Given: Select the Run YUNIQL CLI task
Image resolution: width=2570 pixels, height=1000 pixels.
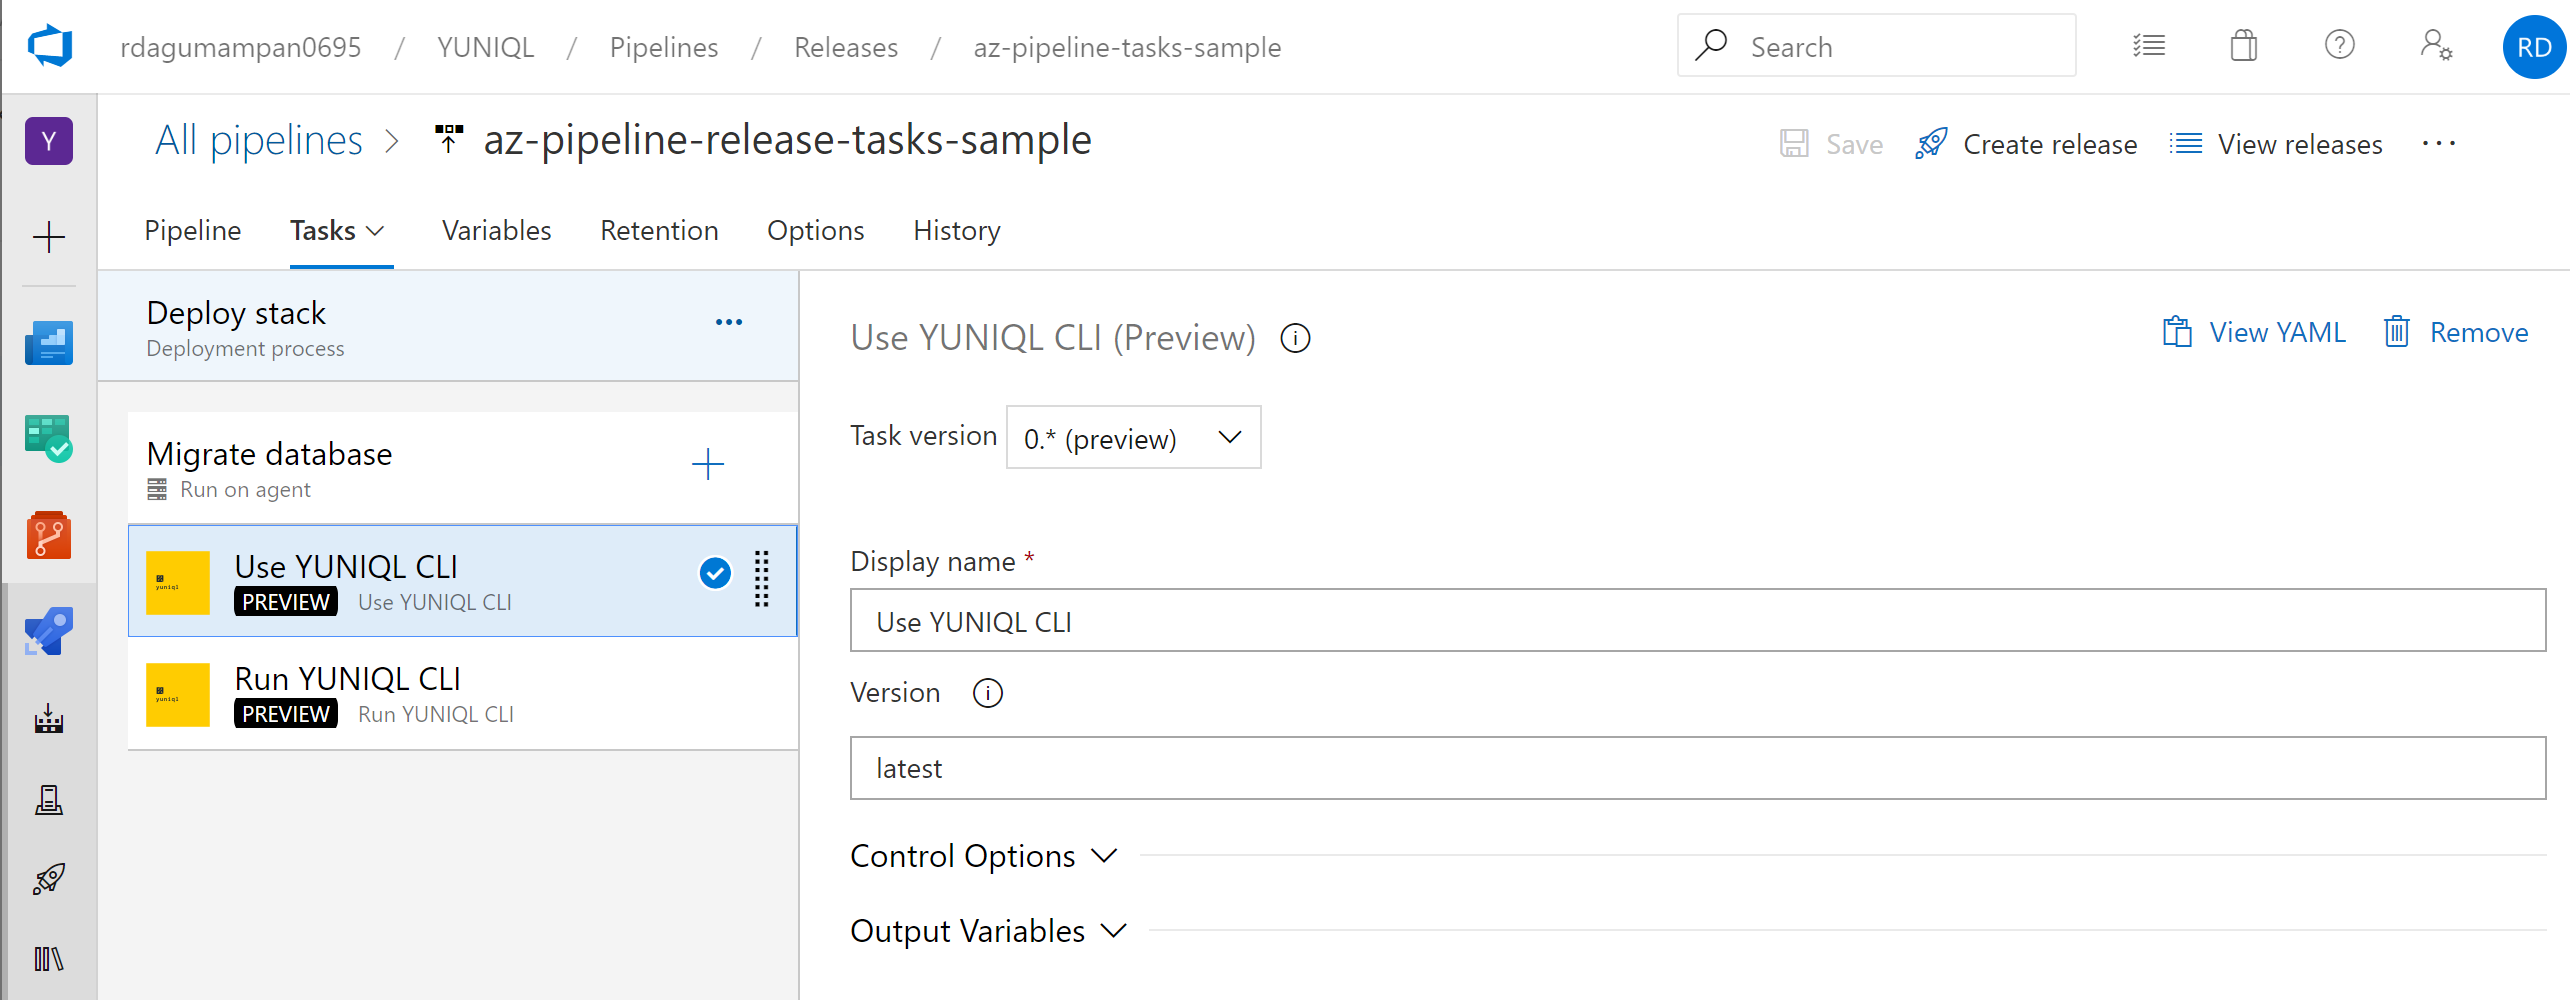Looking at the screenshot, I should pyautogui.click(x=463, y=694).
